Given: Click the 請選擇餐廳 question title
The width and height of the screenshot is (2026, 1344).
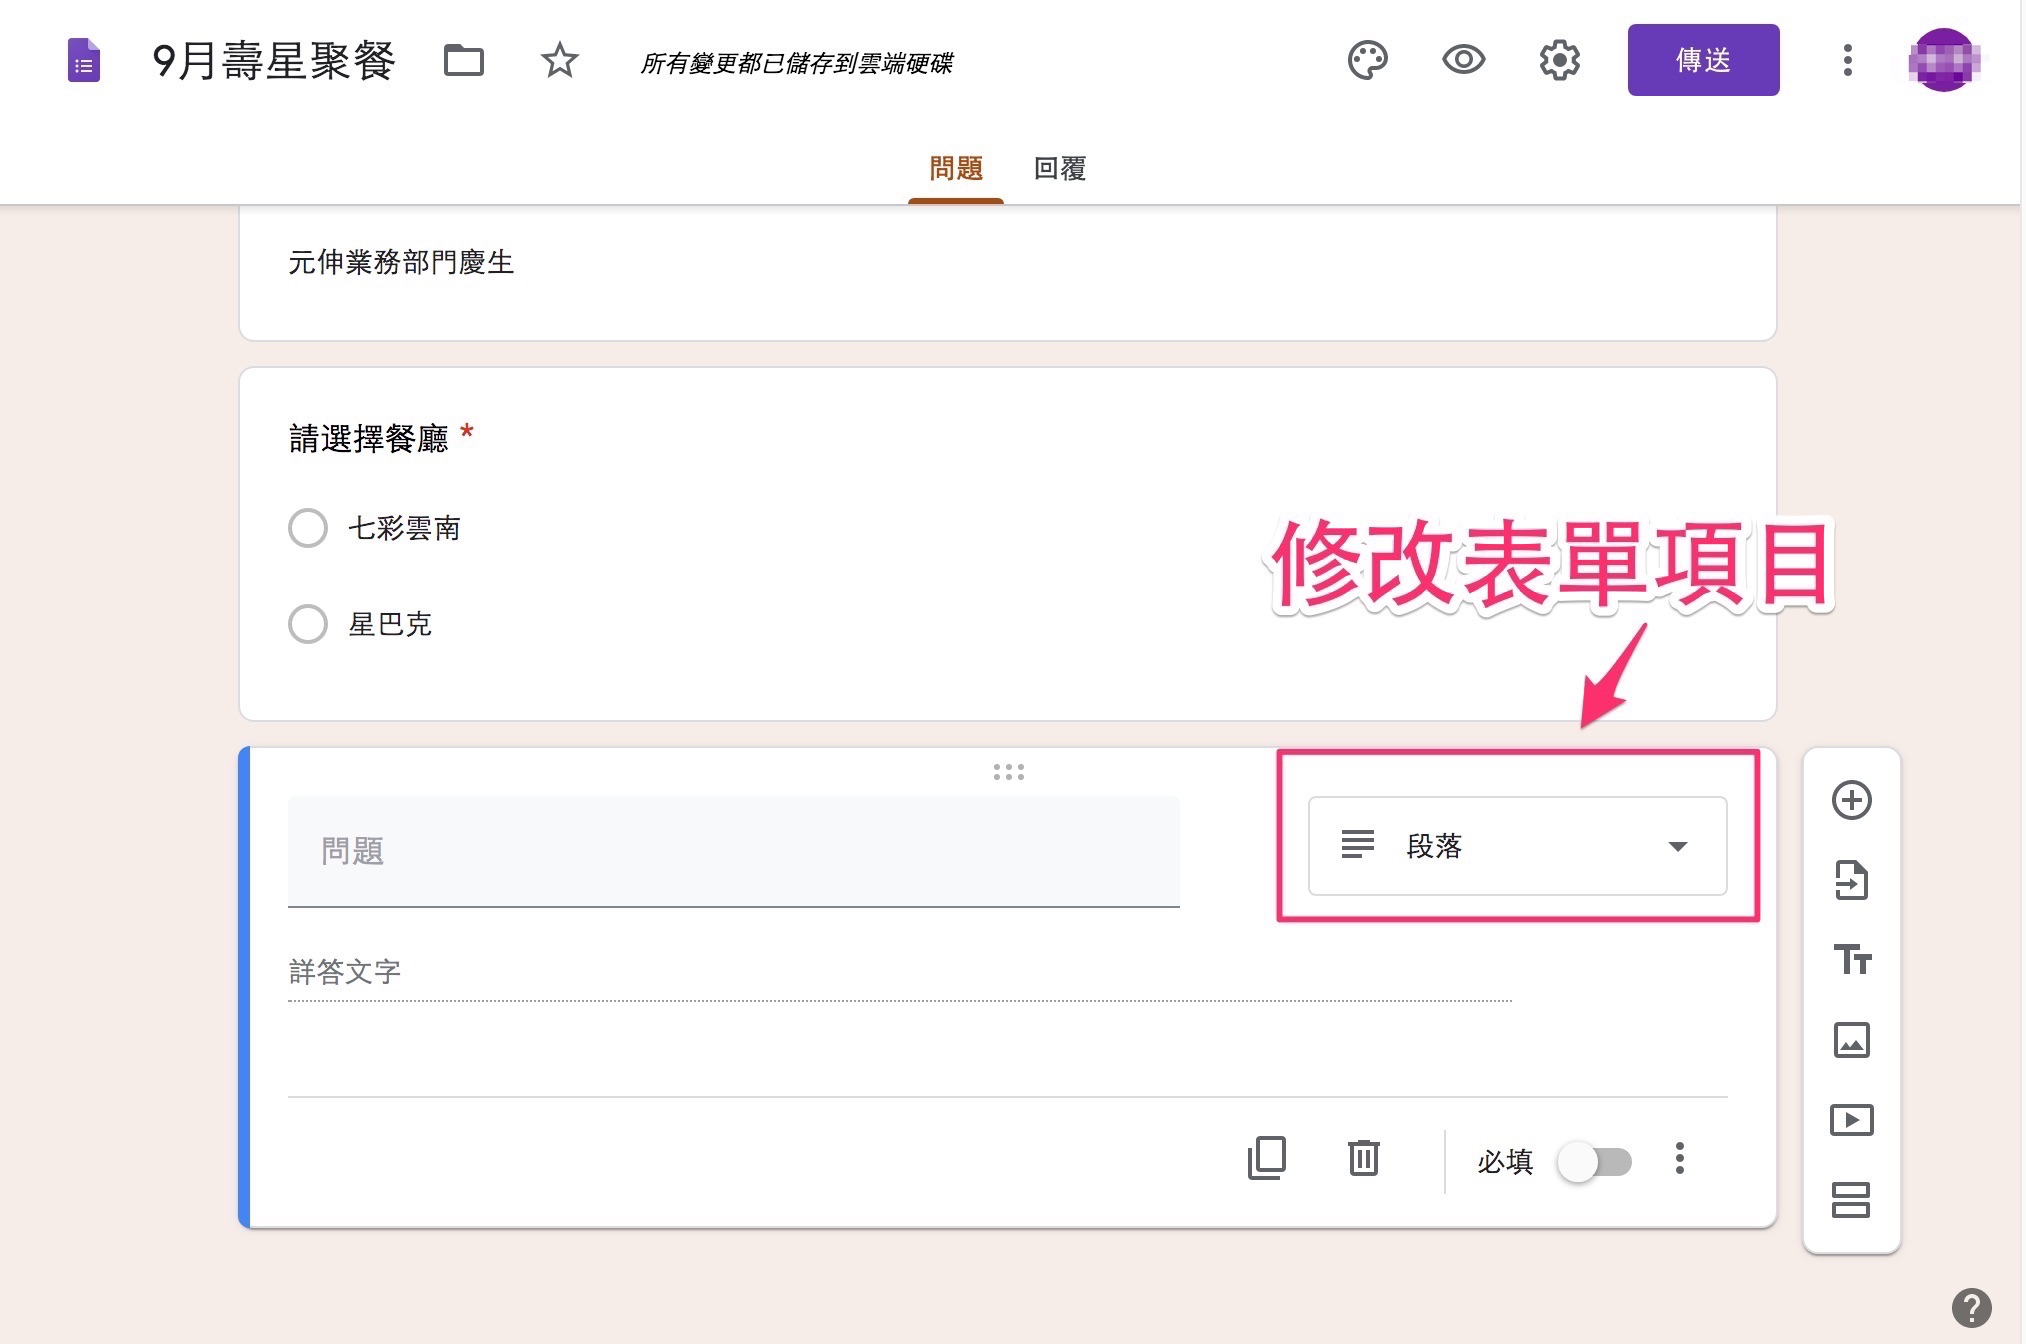Looking at the screenshot, I should (368, 438).
